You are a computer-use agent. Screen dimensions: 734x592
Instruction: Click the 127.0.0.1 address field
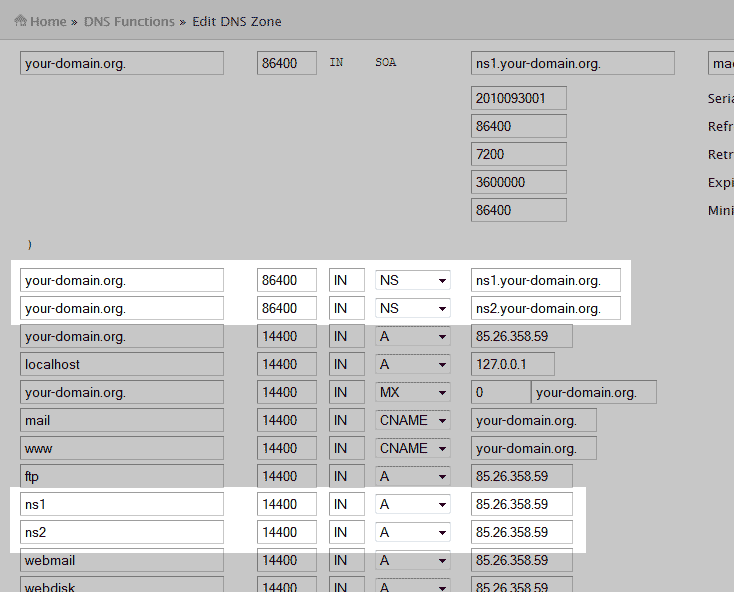[x=513, y=364]
